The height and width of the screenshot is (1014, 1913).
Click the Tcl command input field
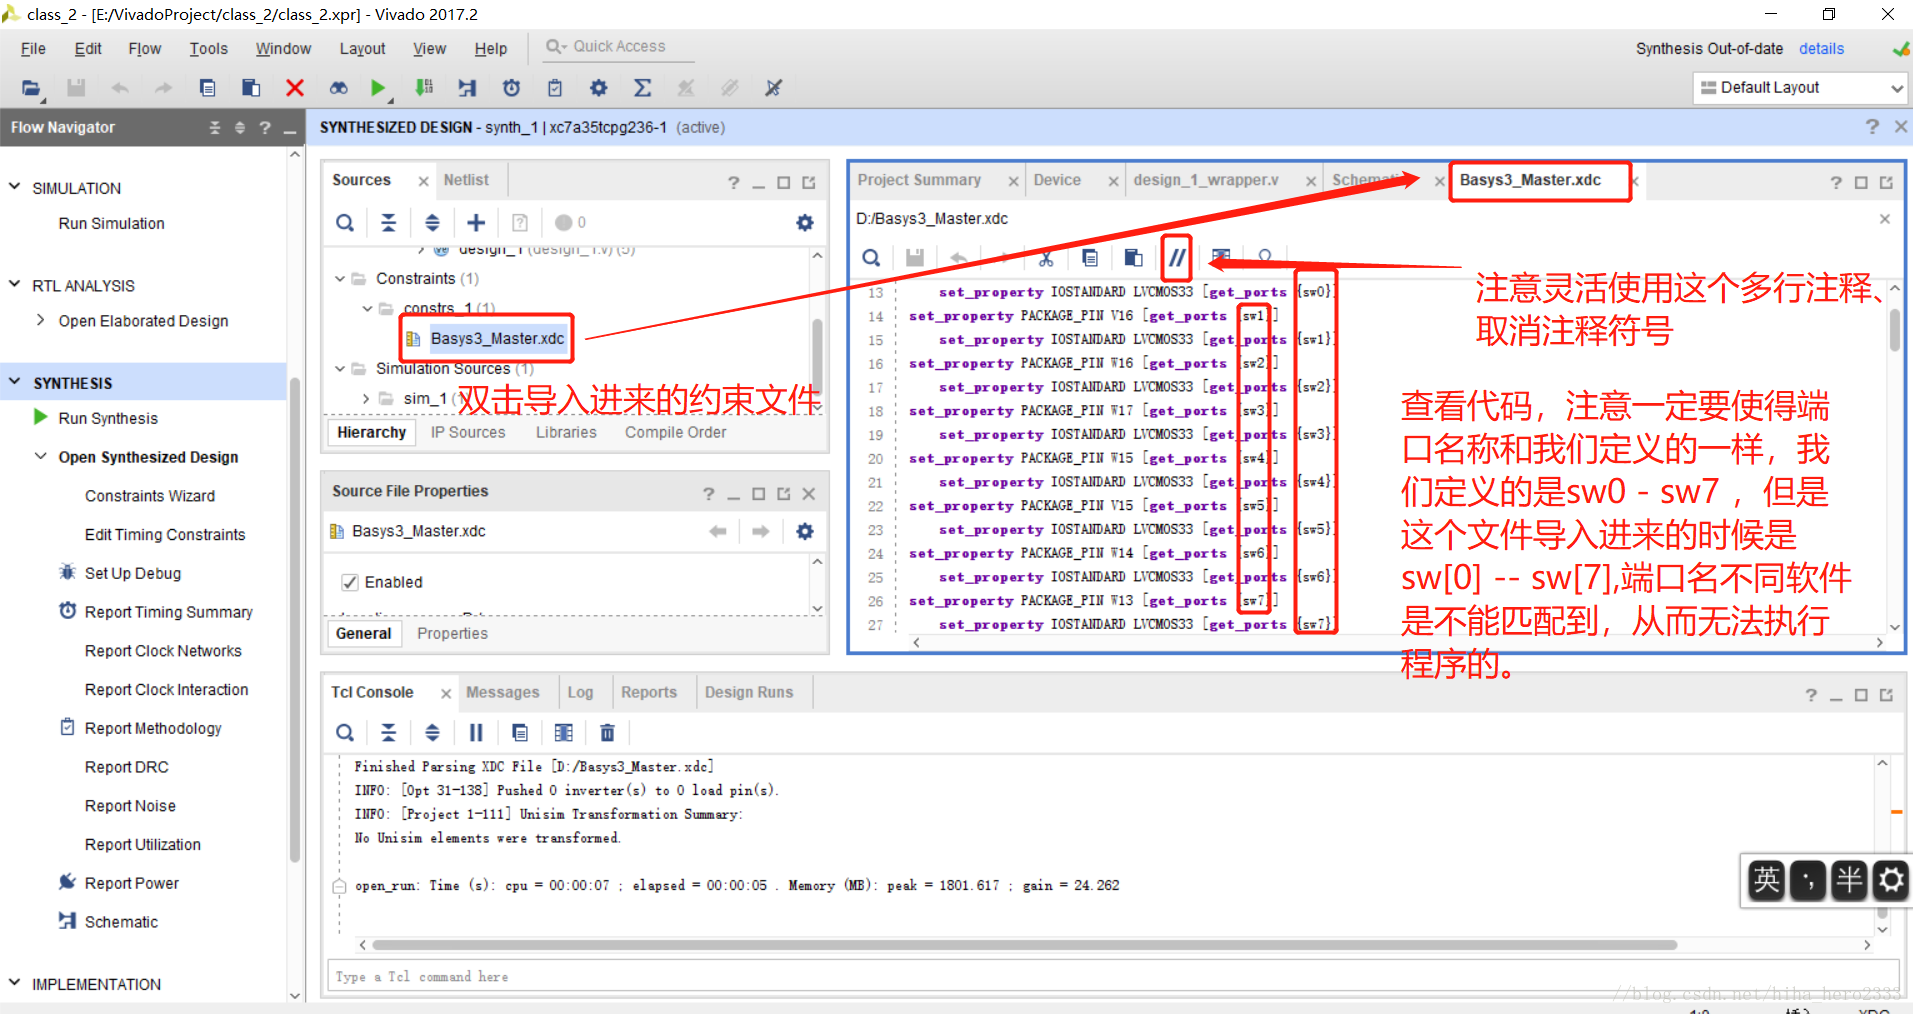(x=1112, y=976)
